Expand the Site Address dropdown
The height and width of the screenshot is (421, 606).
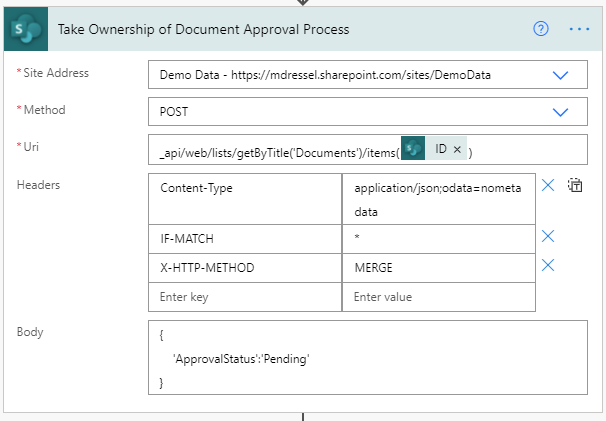coord(560,75)
